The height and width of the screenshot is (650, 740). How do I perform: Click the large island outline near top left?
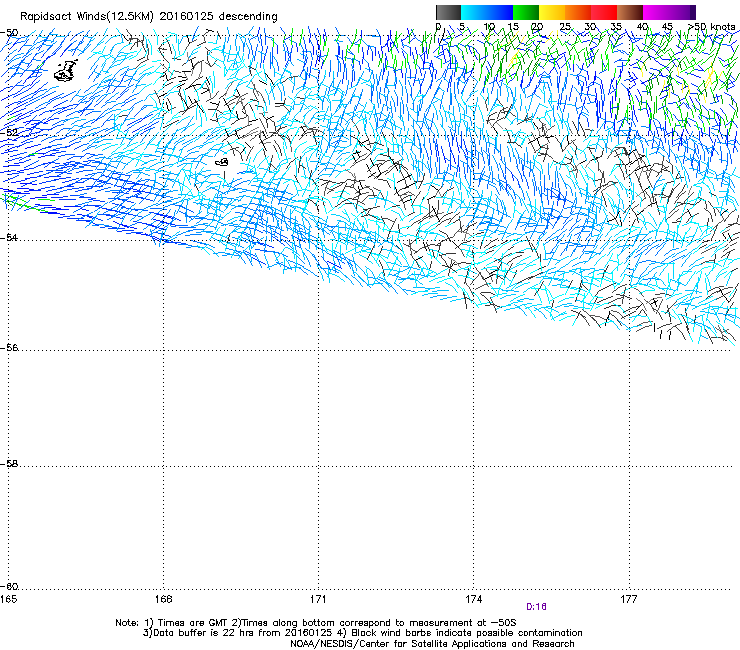point(66,70)
